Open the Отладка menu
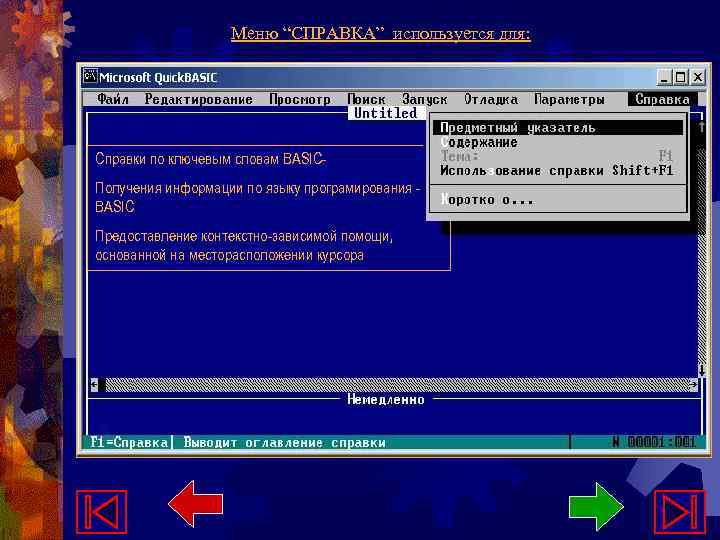Screen dimensions: 720x540 491,99
